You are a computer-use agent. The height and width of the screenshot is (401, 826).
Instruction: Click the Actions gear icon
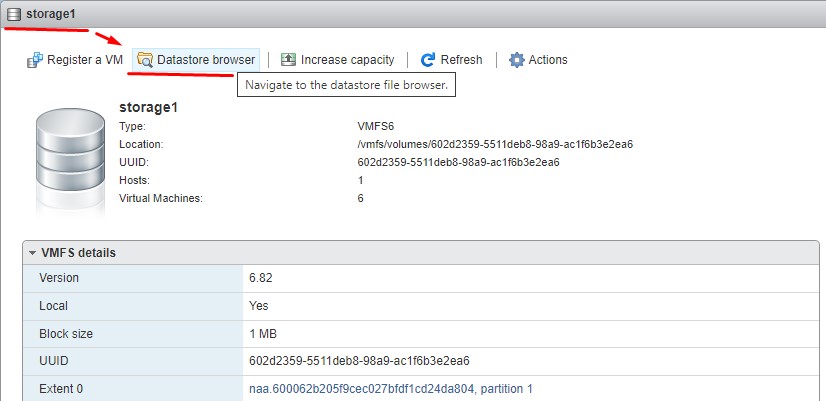tap(517, 60)
